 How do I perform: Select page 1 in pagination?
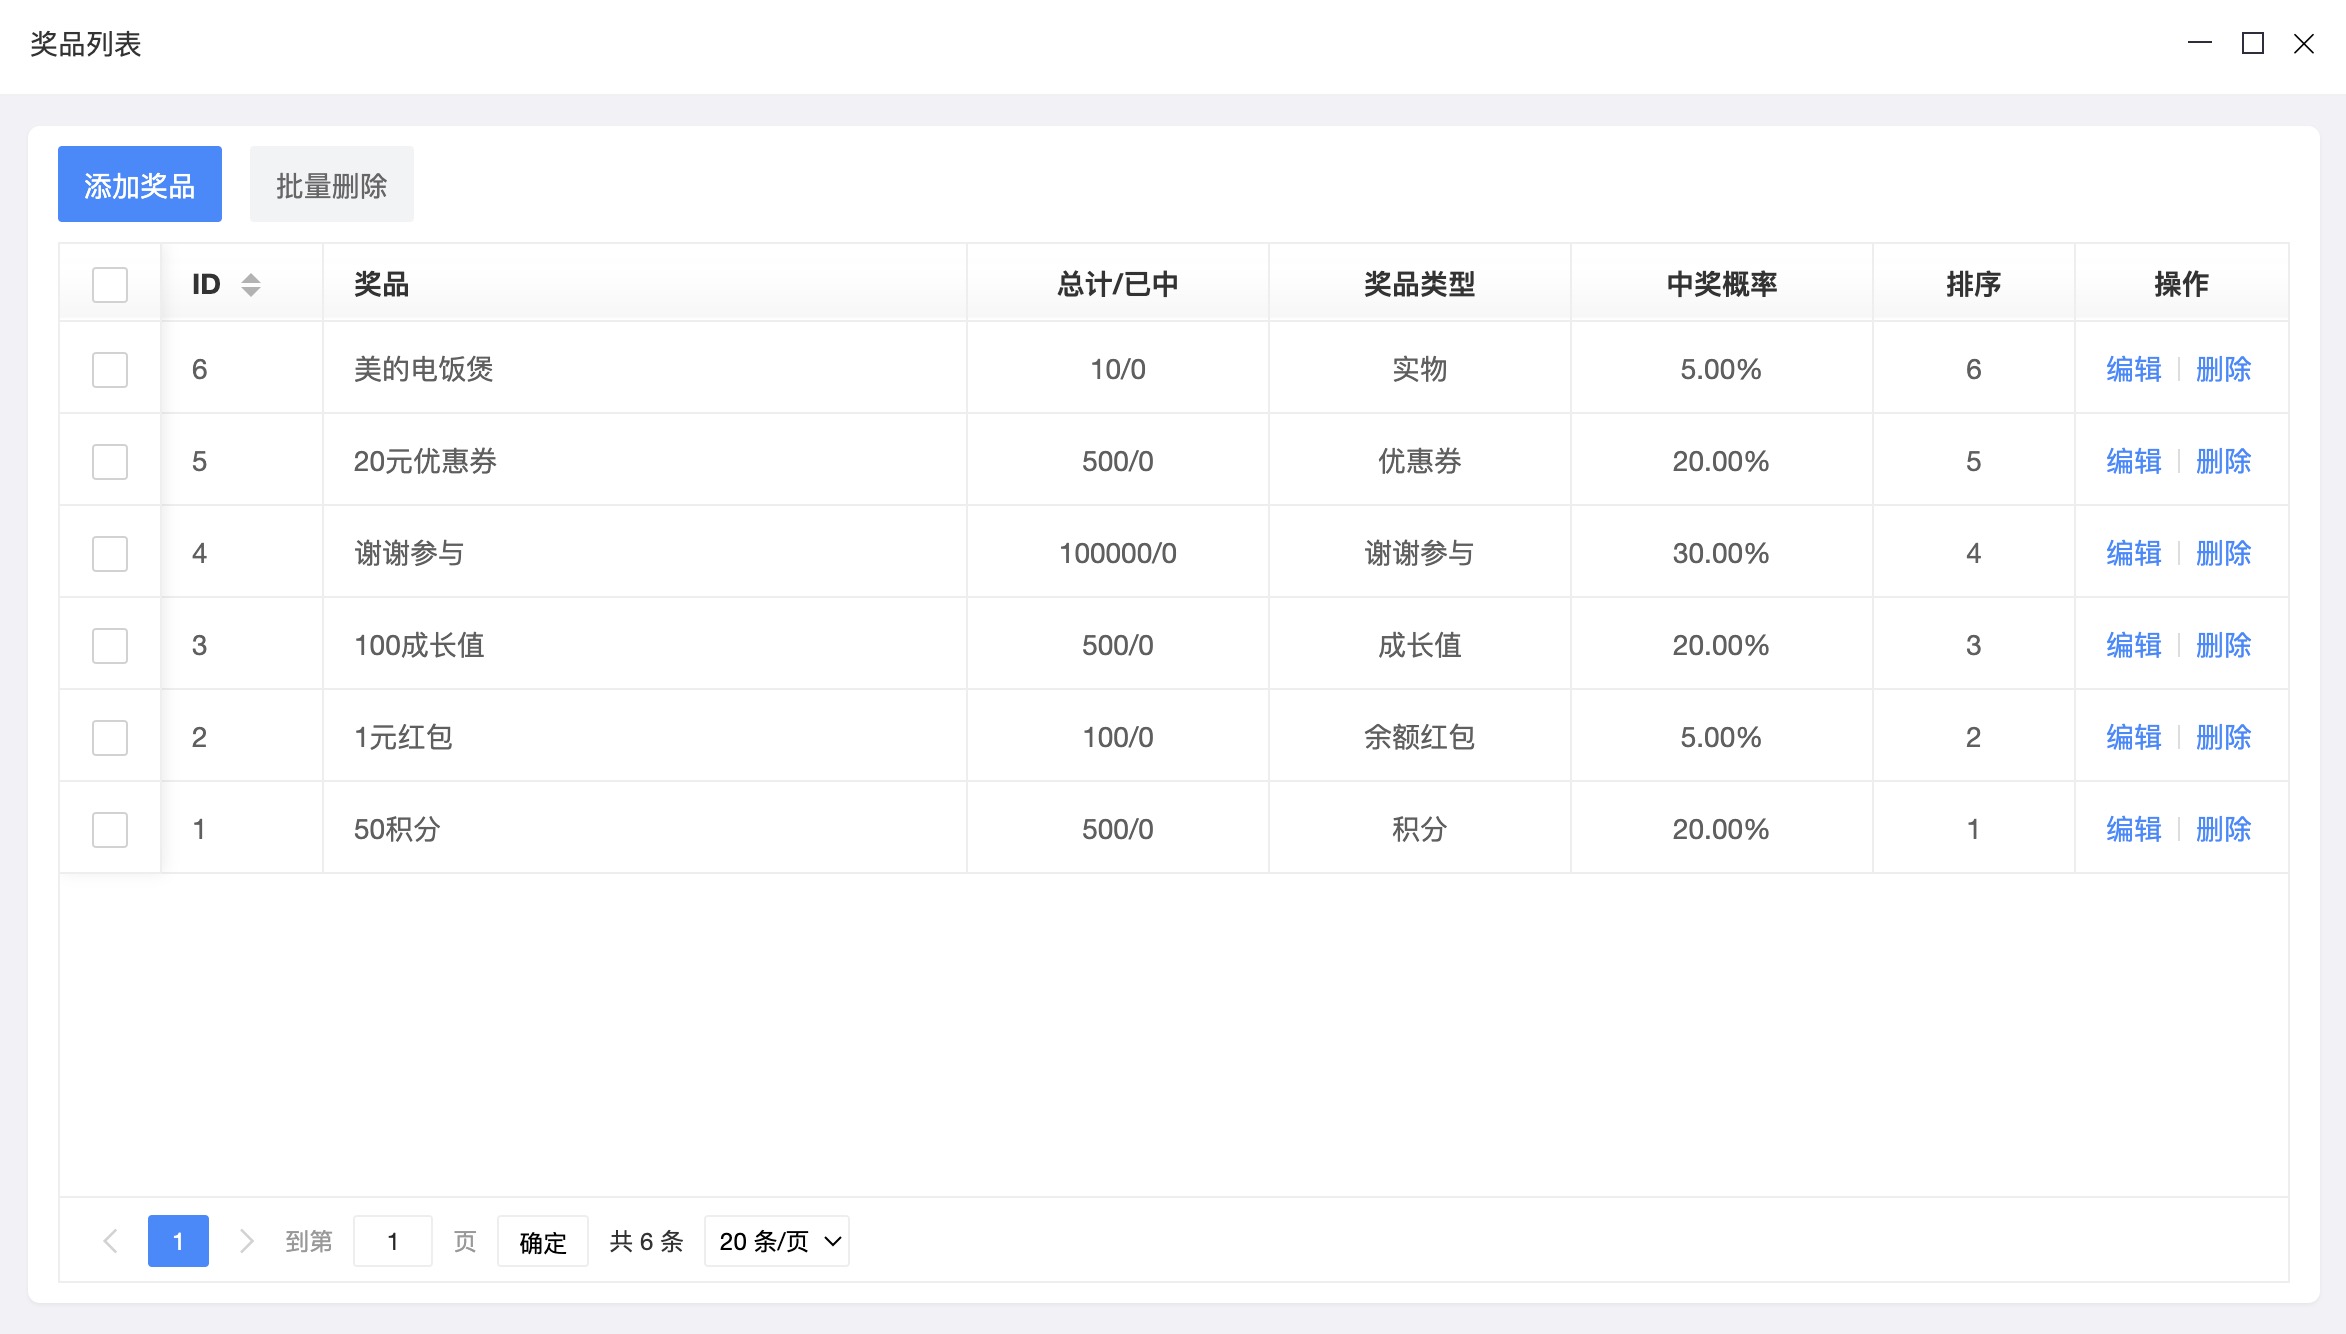click(x=178, y=1241)
